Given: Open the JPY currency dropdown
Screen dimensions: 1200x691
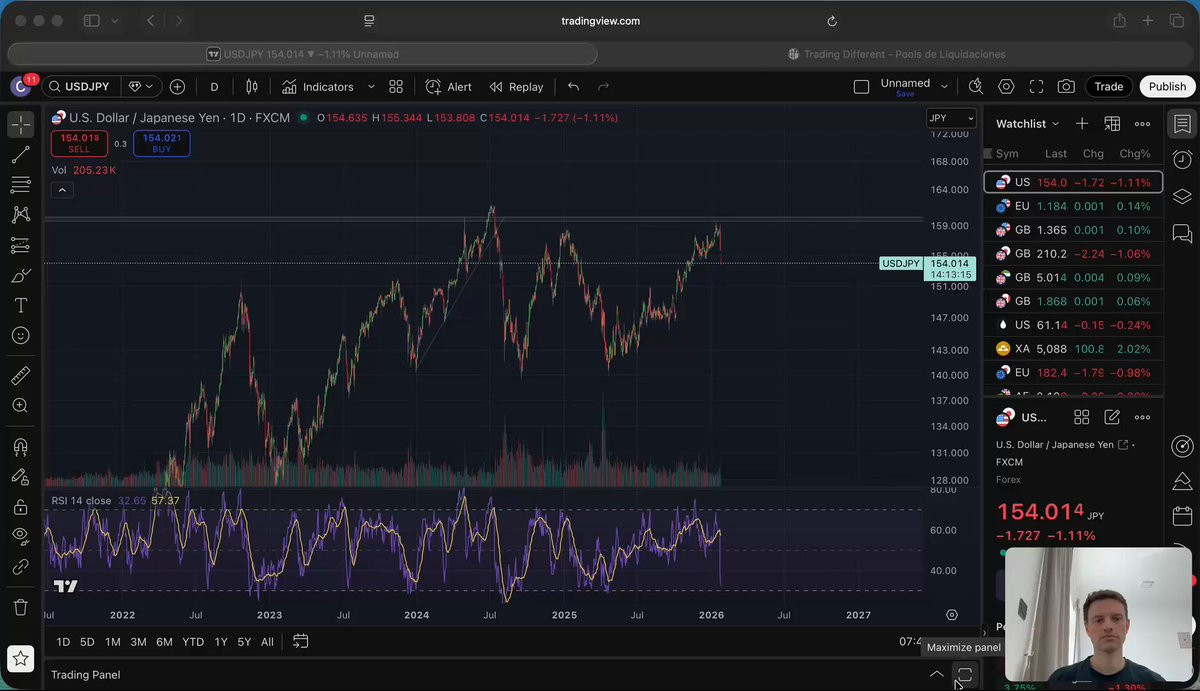Looking at the screenshot, I should point(950,118).
